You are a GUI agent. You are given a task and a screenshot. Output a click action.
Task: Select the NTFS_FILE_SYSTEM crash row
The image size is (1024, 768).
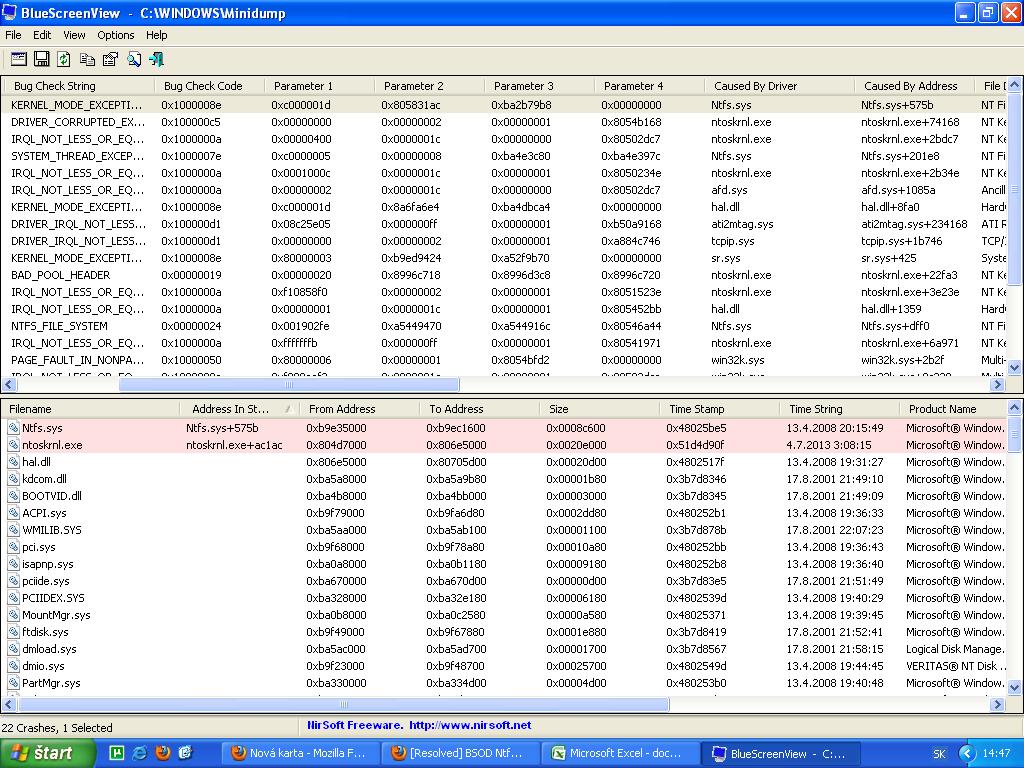coord(59,326)
